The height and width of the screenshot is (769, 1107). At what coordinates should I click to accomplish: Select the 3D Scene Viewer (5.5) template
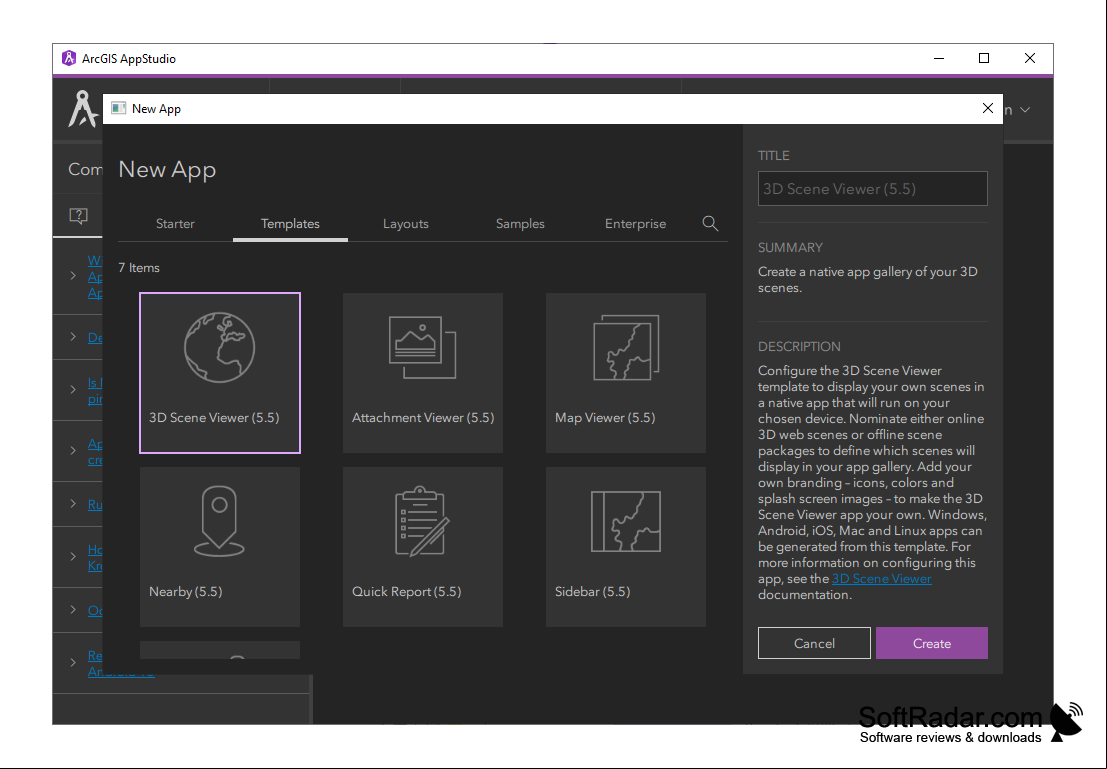220,373
